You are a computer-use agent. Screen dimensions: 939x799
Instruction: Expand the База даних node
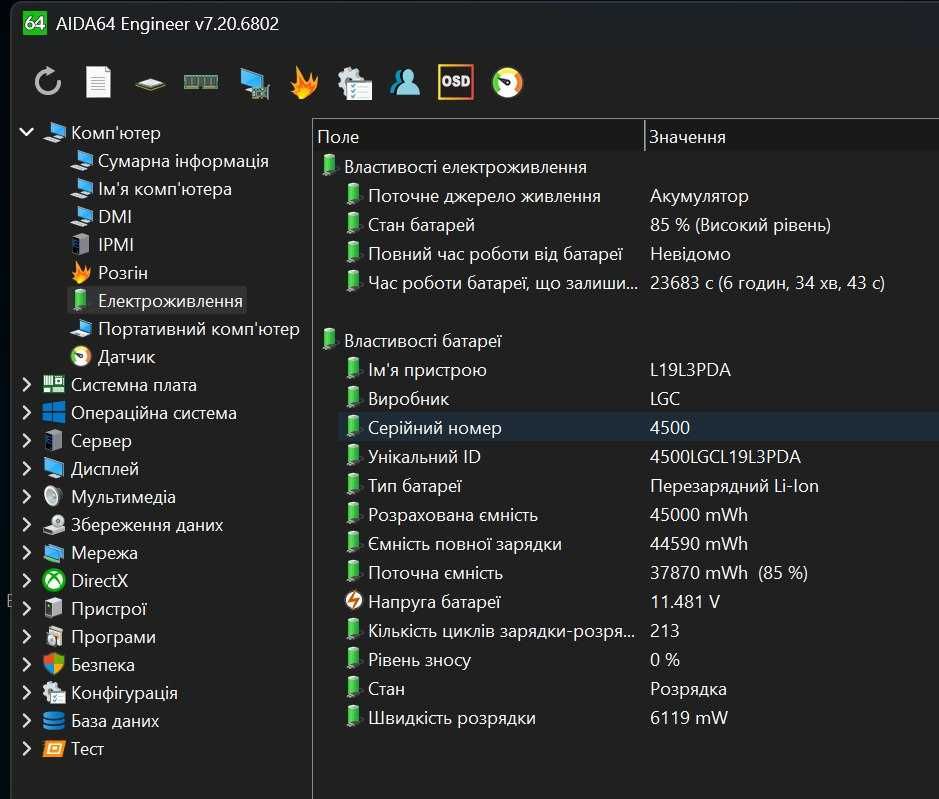(26, 721)
